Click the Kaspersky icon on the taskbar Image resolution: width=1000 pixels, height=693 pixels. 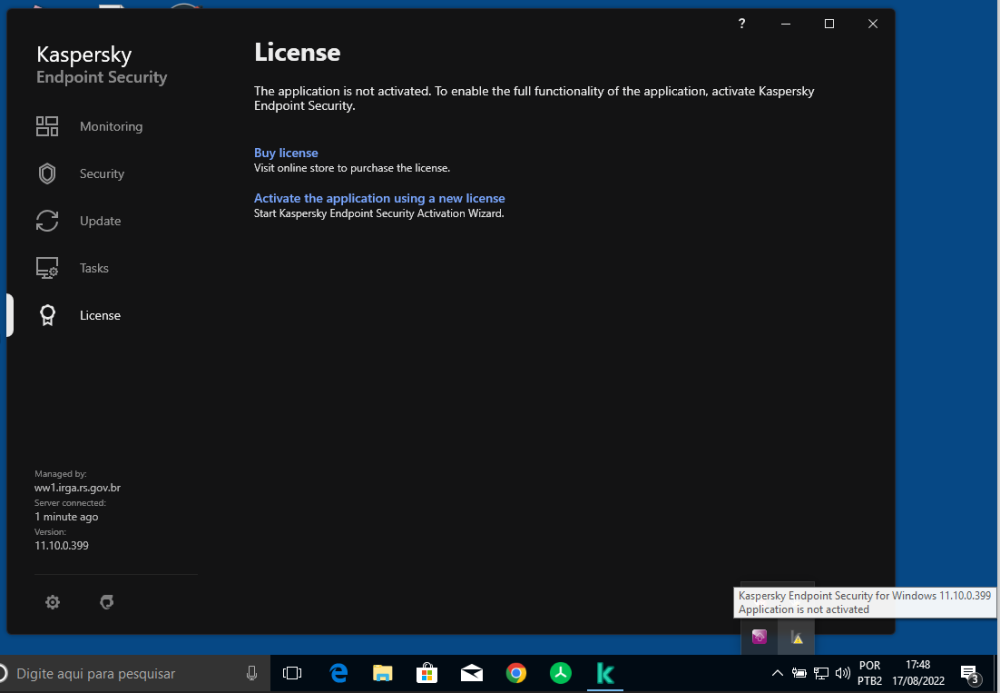point(605,673)
